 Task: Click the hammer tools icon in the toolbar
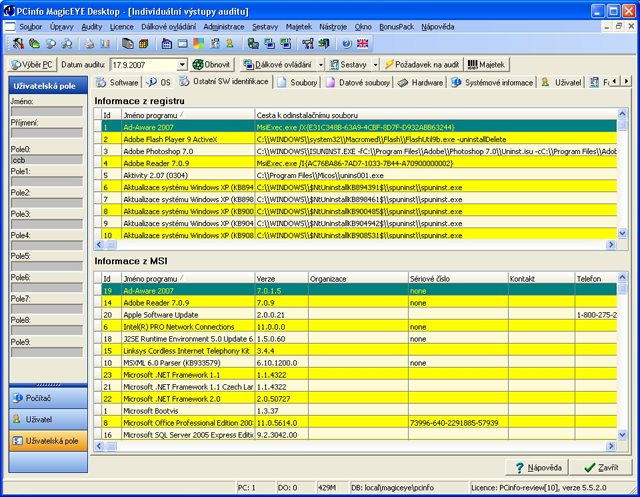click(x=18, y=44)
